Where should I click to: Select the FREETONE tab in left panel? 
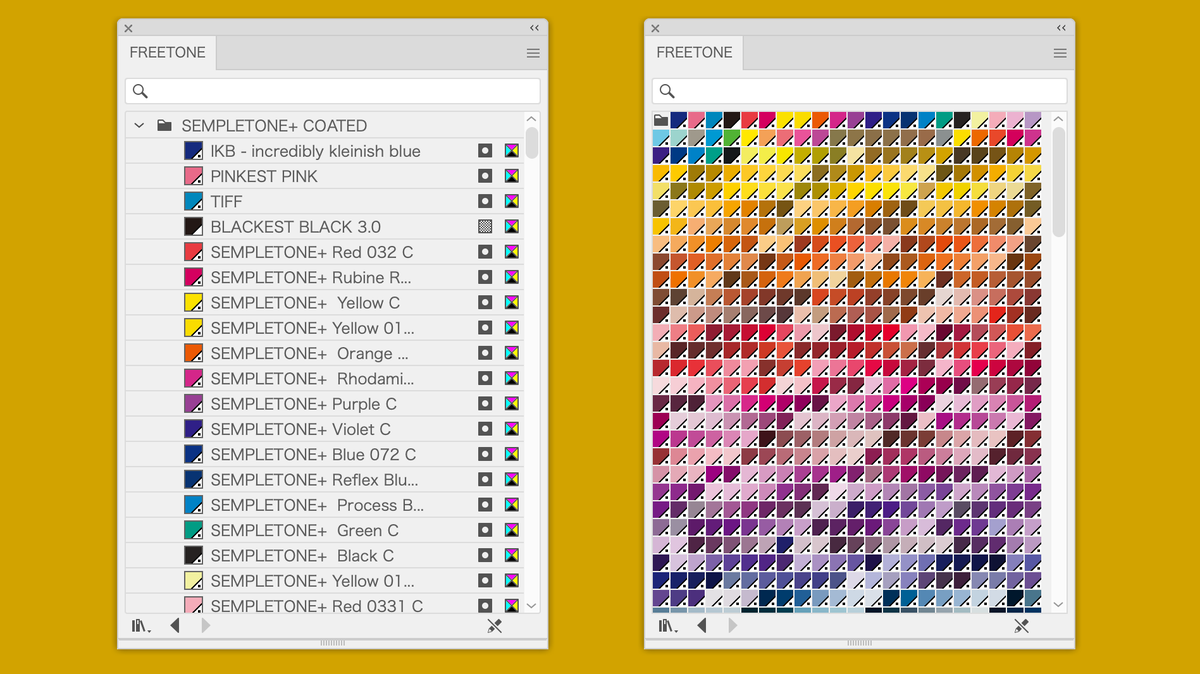tap(167, 53)
